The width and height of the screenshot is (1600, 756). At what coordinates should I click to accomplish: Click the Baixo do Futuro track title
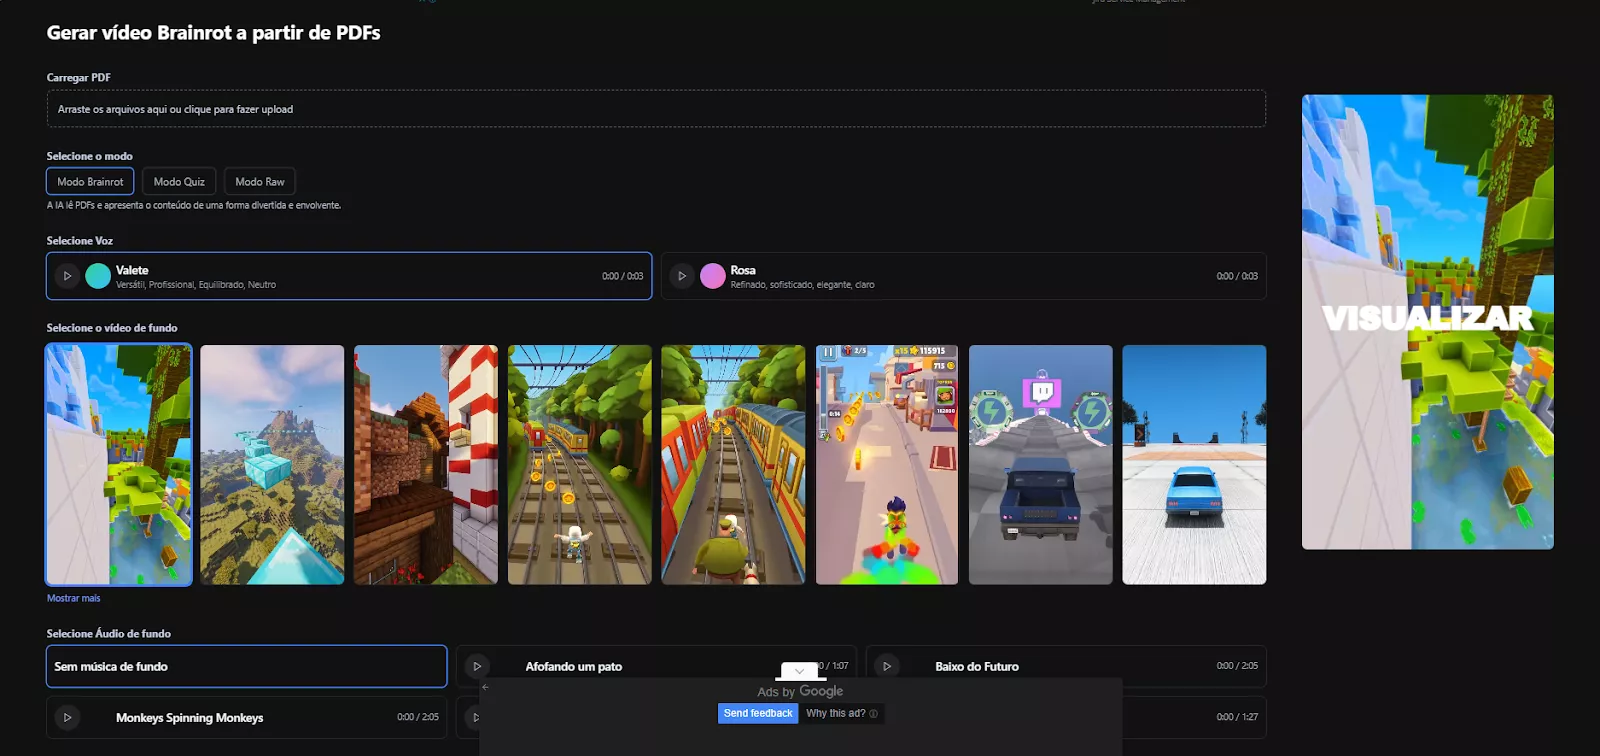(977, 667)
